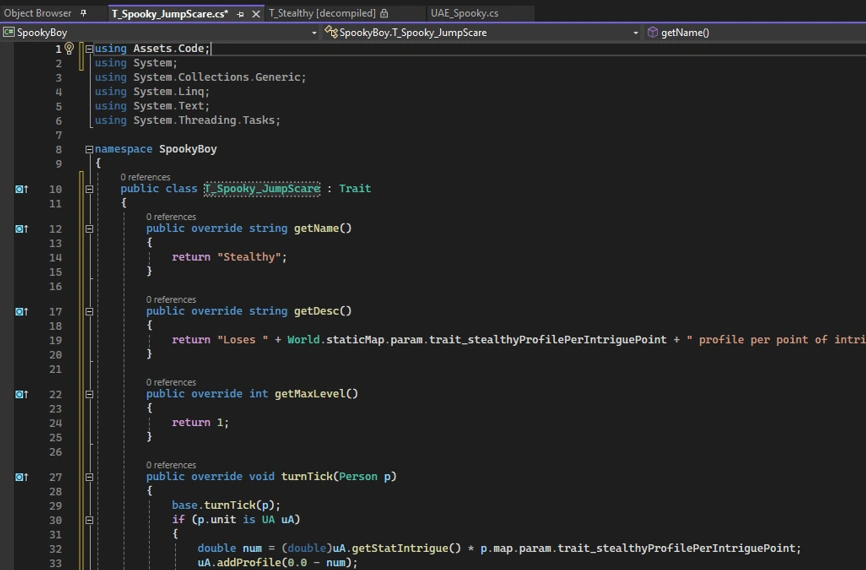Close the T_Spooky_JumpScare.cs tab
Image resolution: width=866 pixels, height=570 pixels.
pyautogui.click(x=256, y=14)
